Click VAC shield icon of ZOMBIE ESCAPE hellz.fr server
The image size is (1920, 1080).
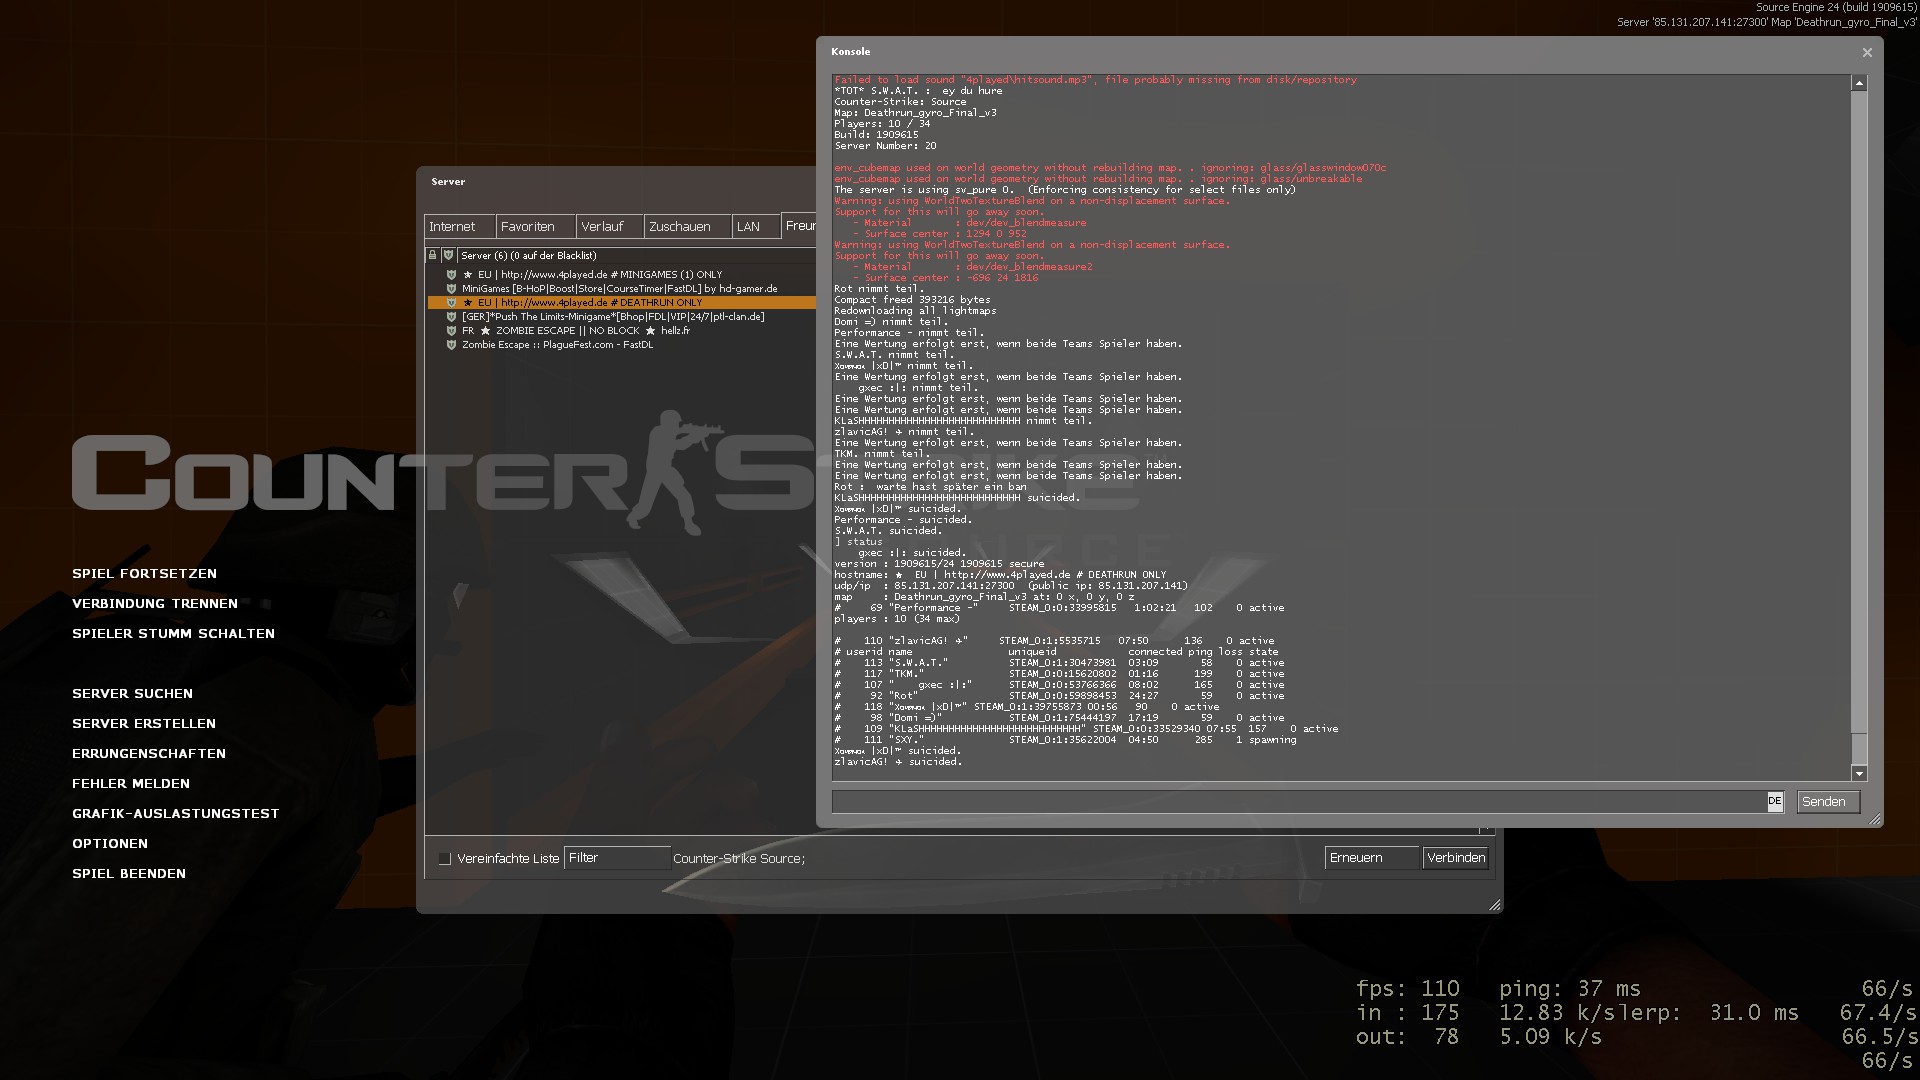(x=451, y=330)
